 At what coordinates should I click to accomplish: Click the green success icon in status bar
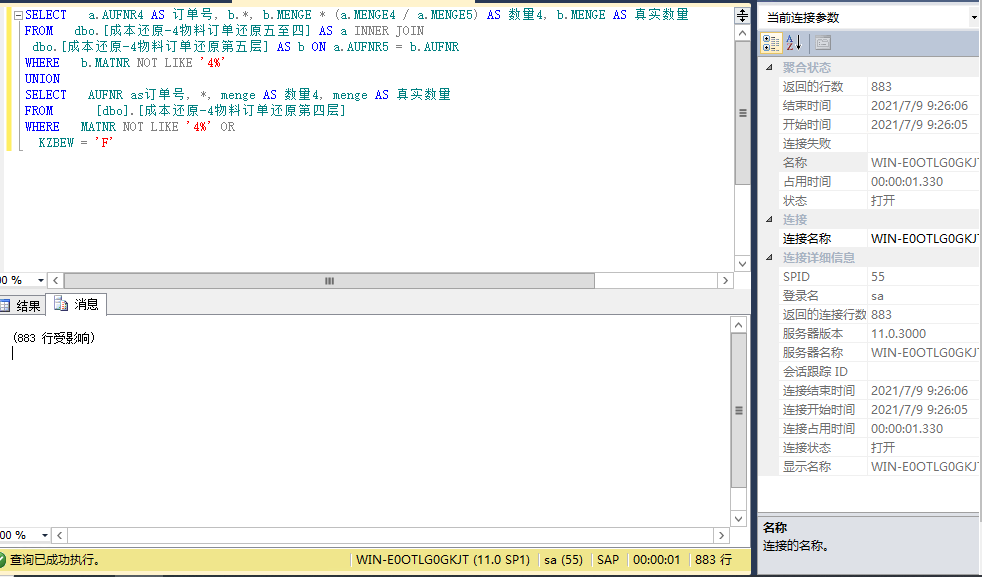point(2,559)
